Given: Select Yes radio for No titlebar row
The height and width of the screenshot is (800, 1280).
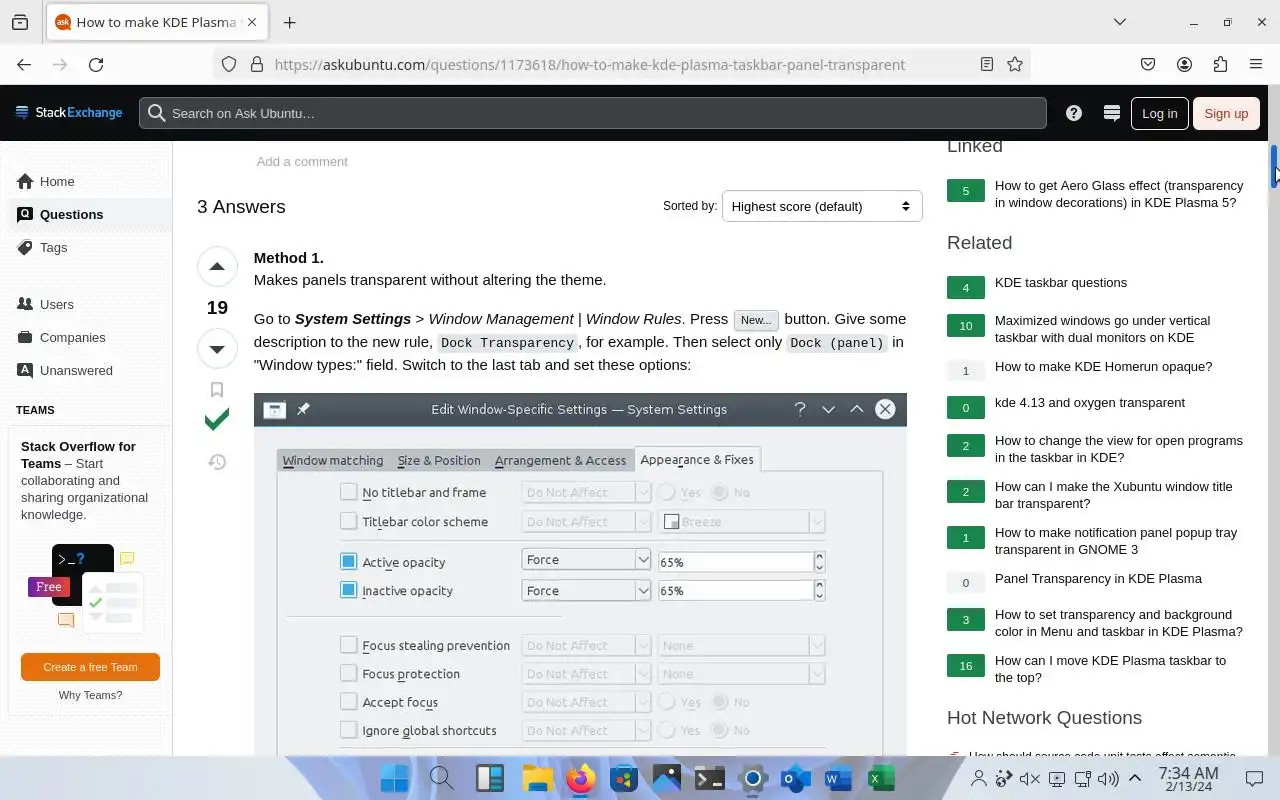Looking at the screenshot, I should click(x=667, y=492).
